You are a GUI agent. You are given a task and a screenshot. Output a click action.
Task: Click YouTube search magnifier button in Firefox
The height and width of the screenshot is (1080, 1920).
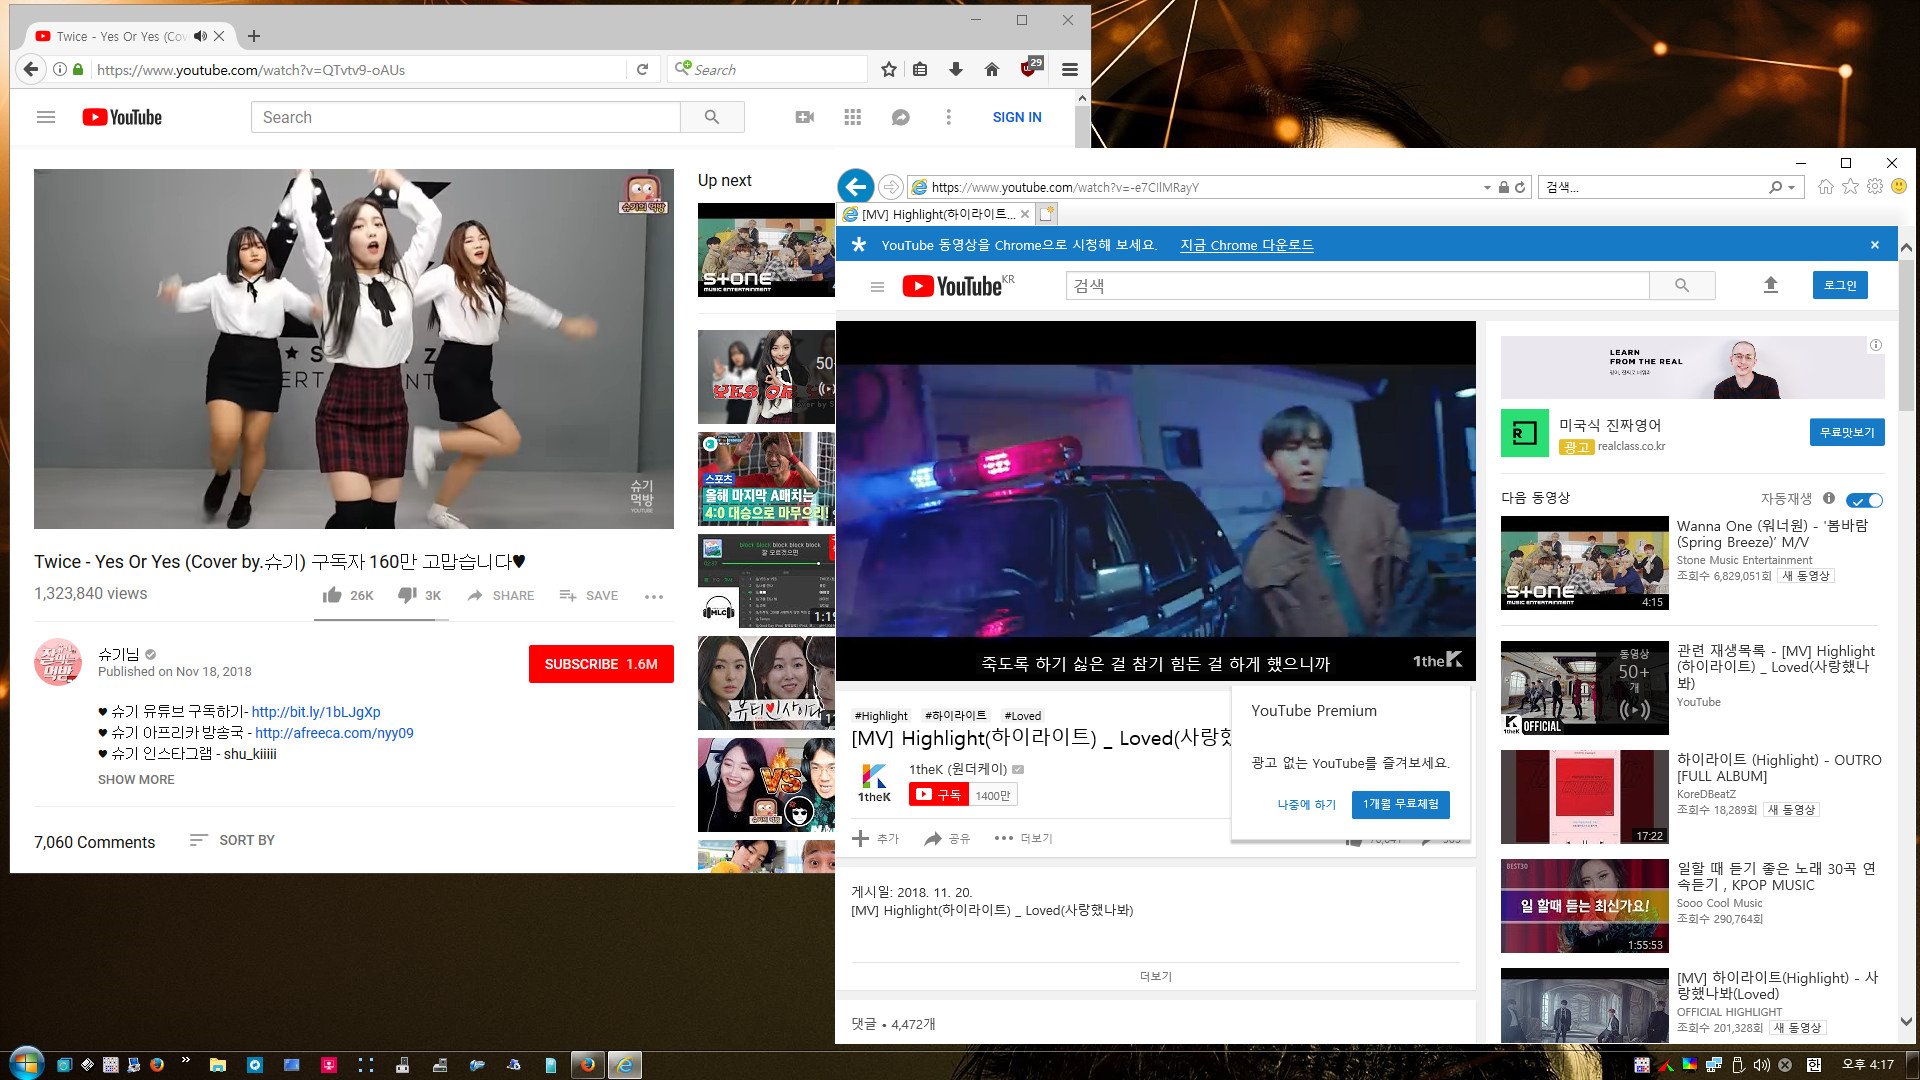(x=712, y=117)
